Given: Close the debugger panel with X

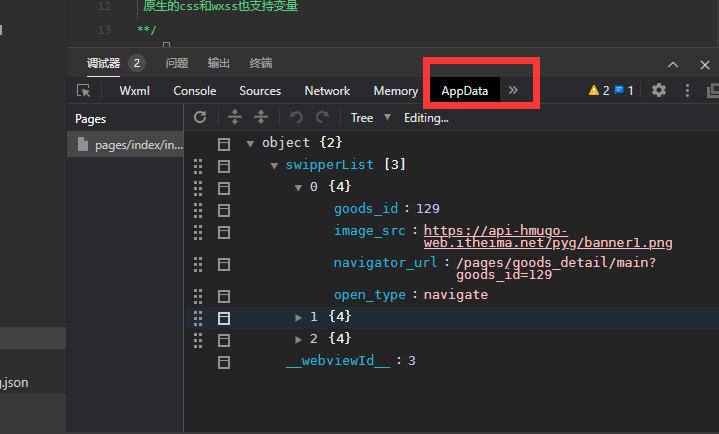Looking at the screenshot, I should click(x=705, y=65).
